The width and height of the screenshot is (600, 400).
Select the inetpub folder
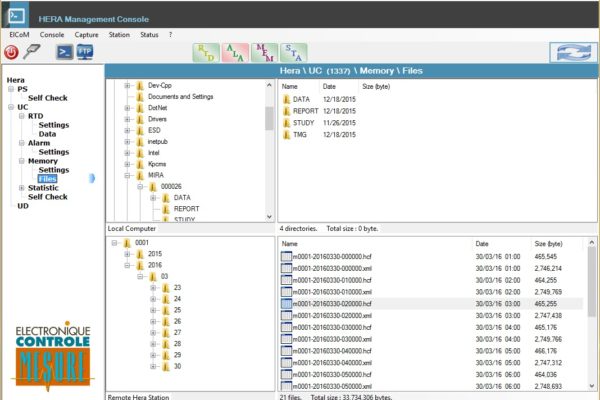click(158, 142)
